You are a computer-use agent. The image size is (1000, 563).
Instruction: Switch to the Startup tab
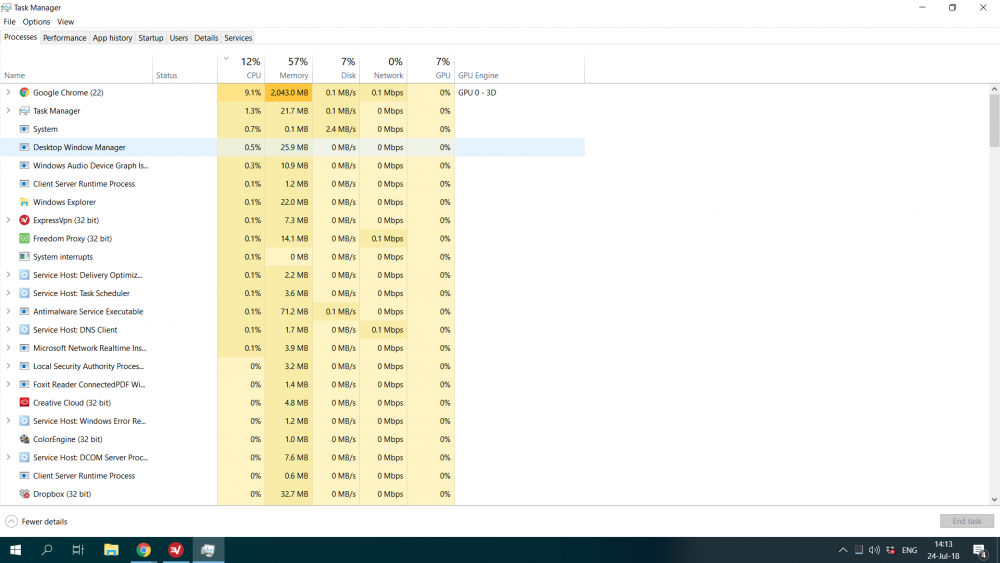(x=151, y=38)
